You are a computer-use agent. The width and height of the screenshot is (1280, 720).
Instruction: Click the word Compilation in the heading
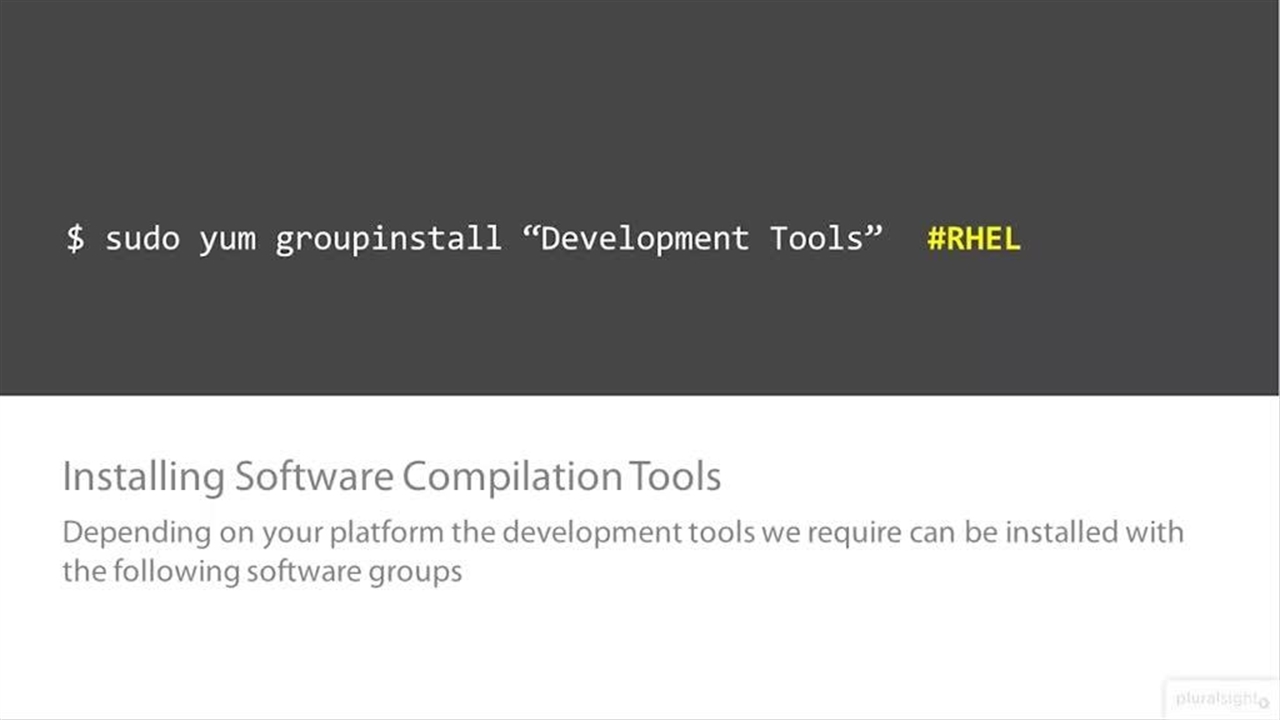pos(511,476)
